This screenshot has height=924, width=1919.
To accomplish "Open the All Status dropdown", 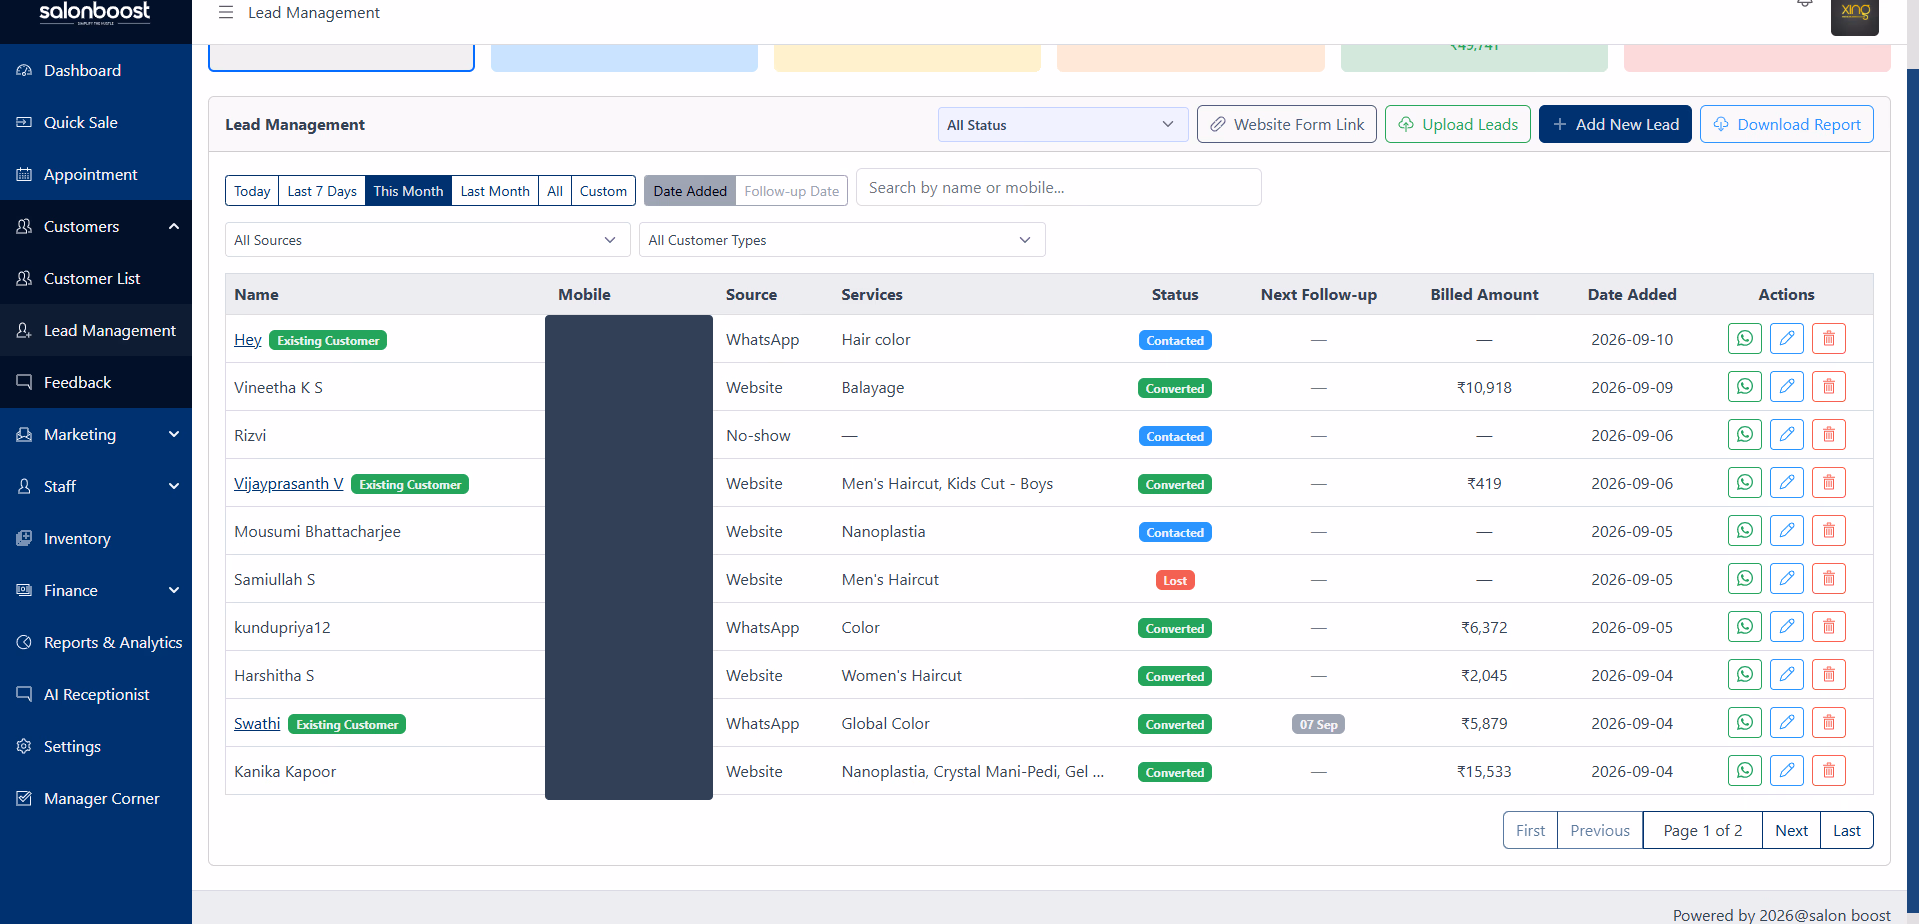I will pos(1063,125).
